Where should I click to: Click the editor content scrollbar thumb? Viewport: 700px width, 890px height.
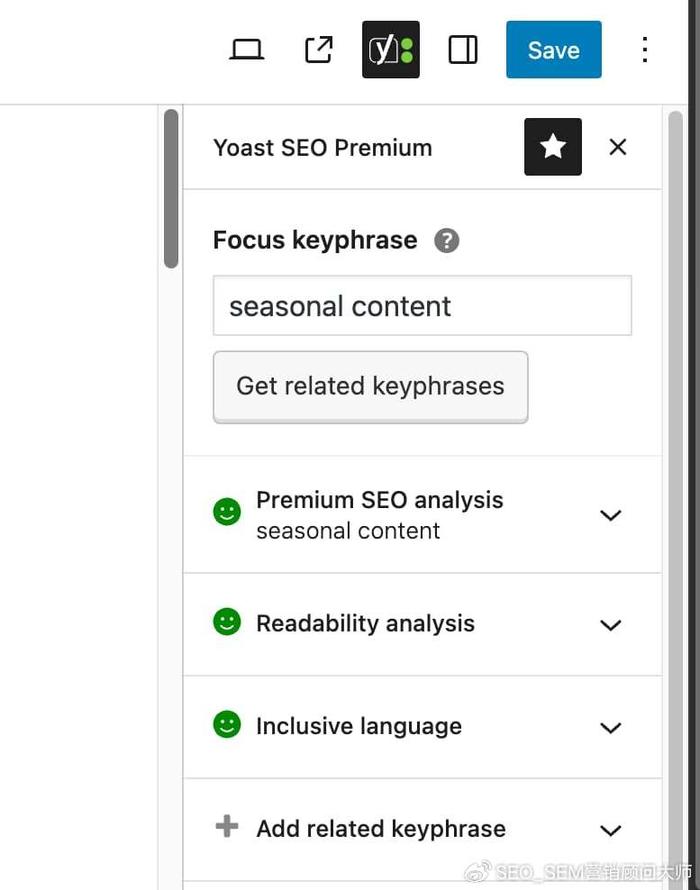pyautogui.click(x=171, y=188)
